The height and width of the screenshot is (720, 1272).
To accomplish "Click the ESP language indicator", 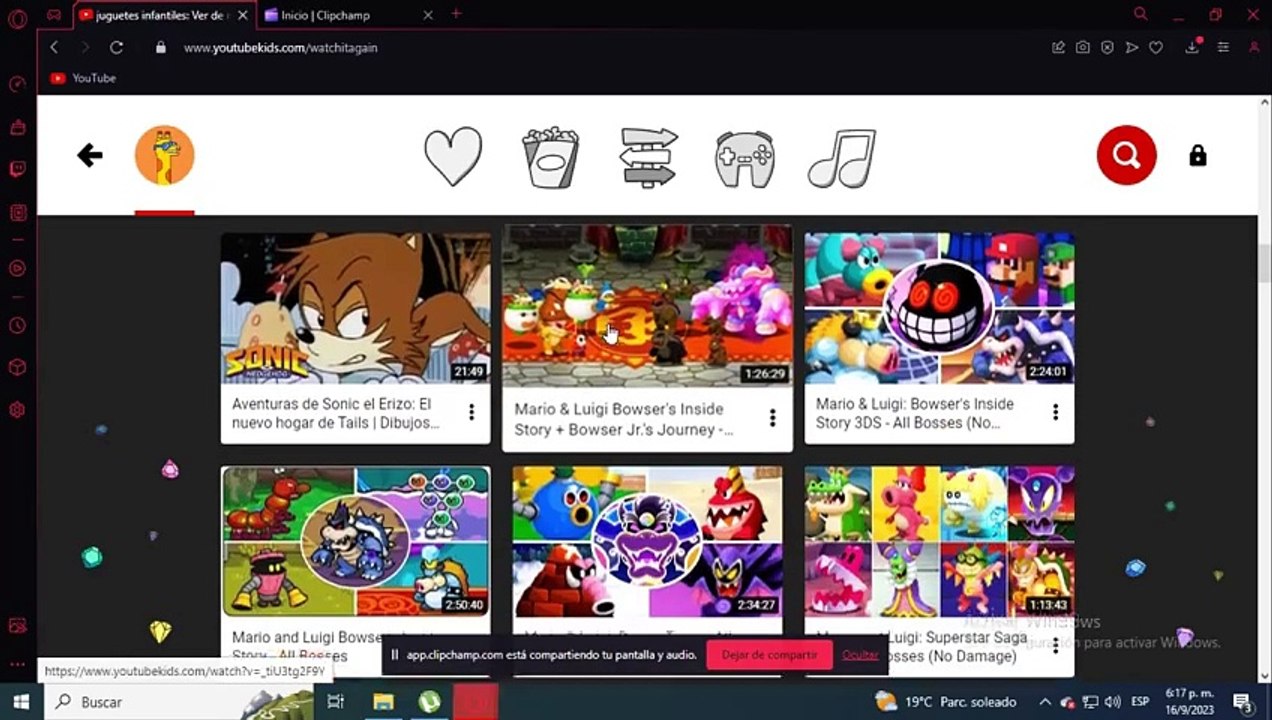I will pos(1140,702).
